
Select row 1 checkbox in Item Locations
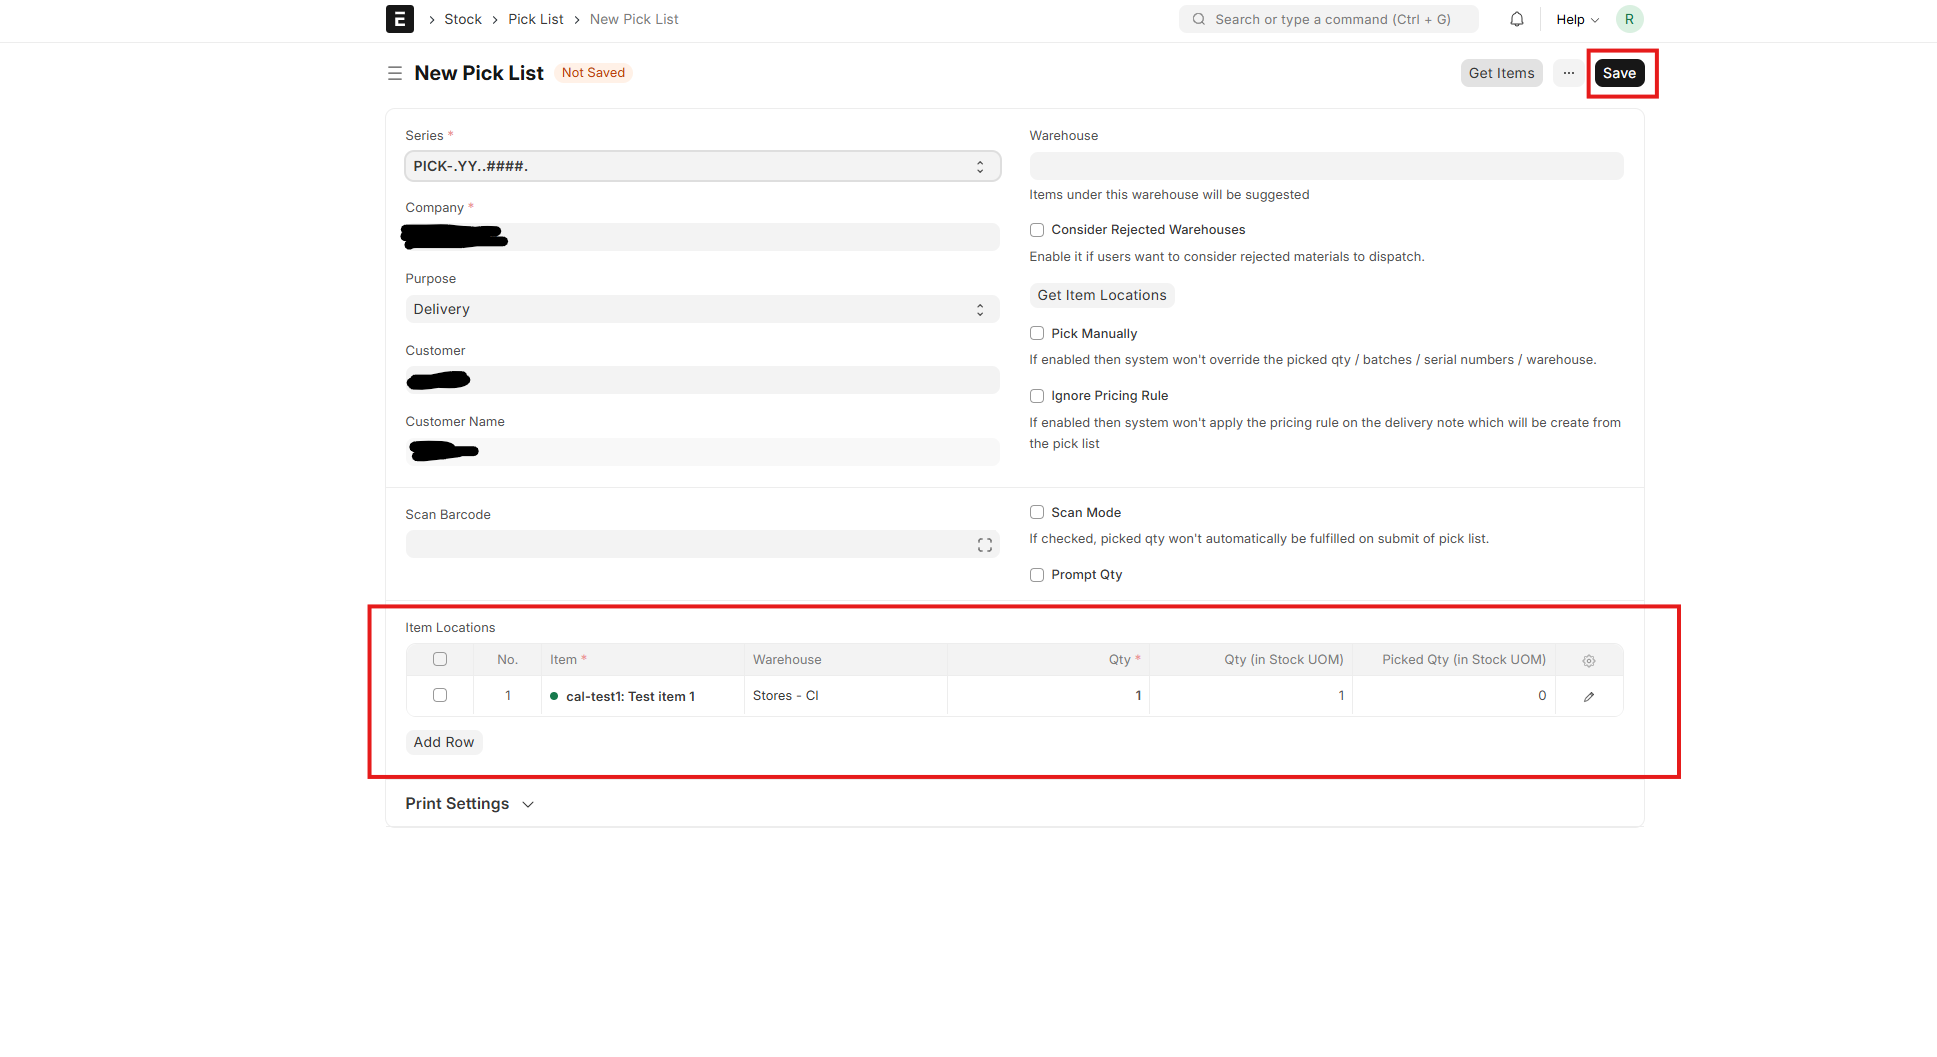click(440, 695)
